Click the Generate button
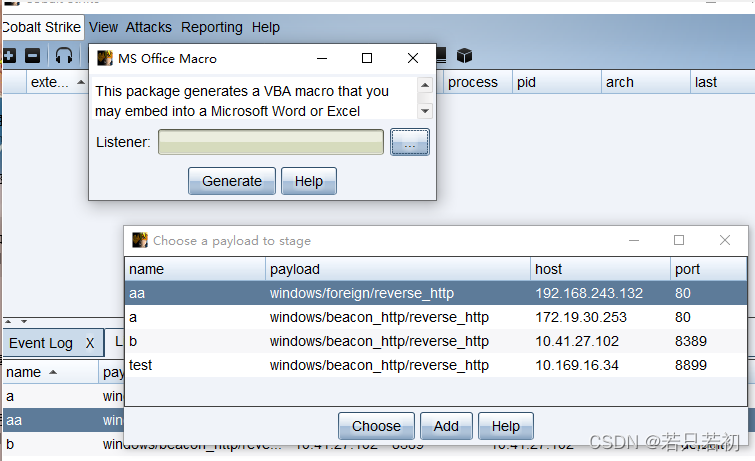755x461 pixels. click(x=232, y=181)
